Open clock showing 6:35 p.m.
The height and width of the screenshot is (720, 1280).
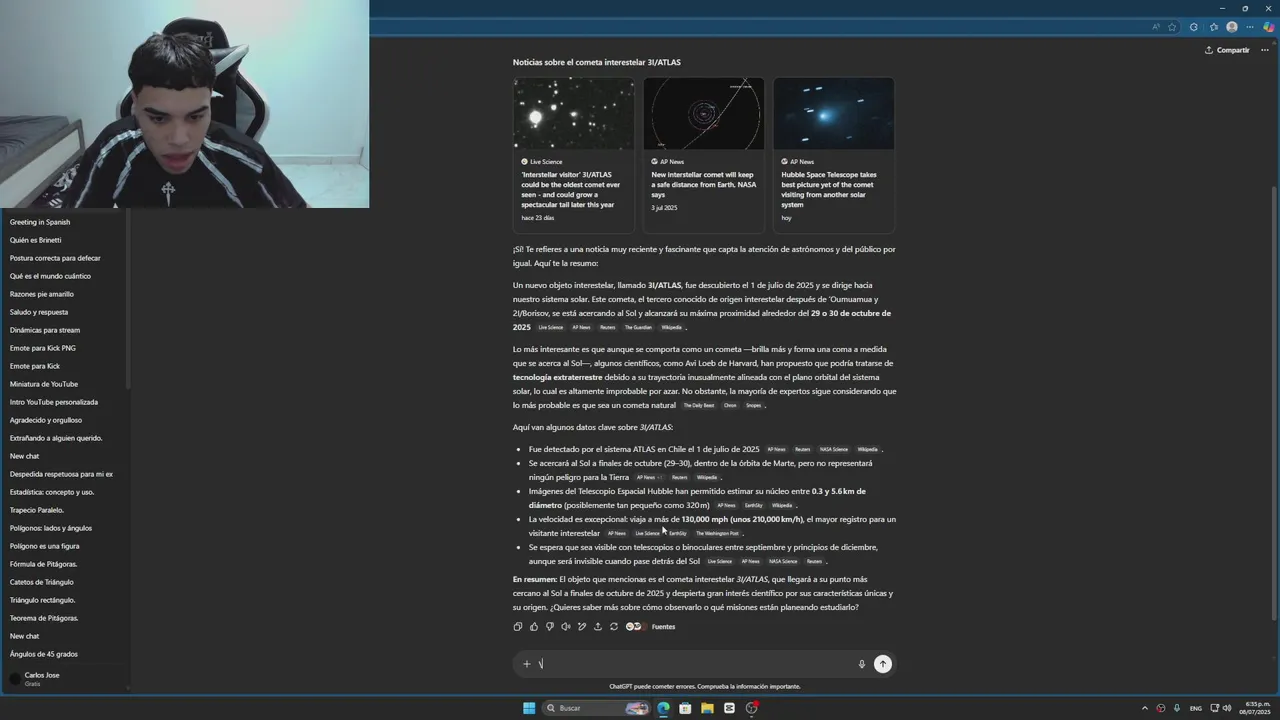[1256, 708]
